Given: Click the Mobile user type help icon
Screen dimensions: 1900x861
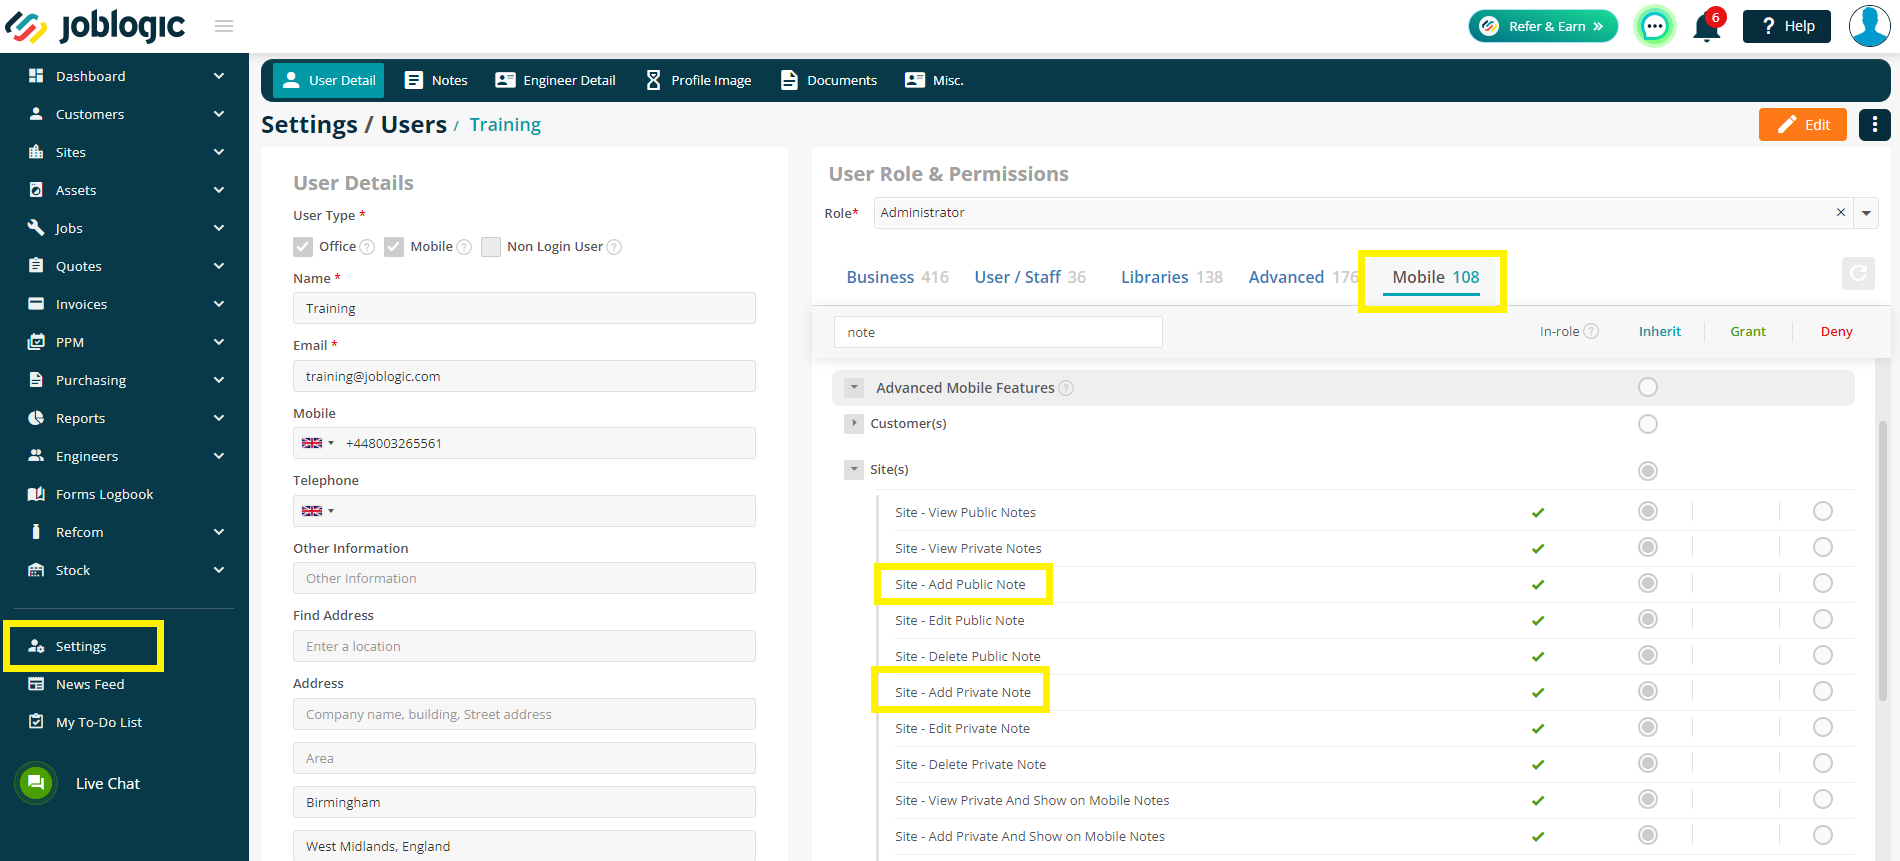Looking at the screenshot, I should pos(464,247).
